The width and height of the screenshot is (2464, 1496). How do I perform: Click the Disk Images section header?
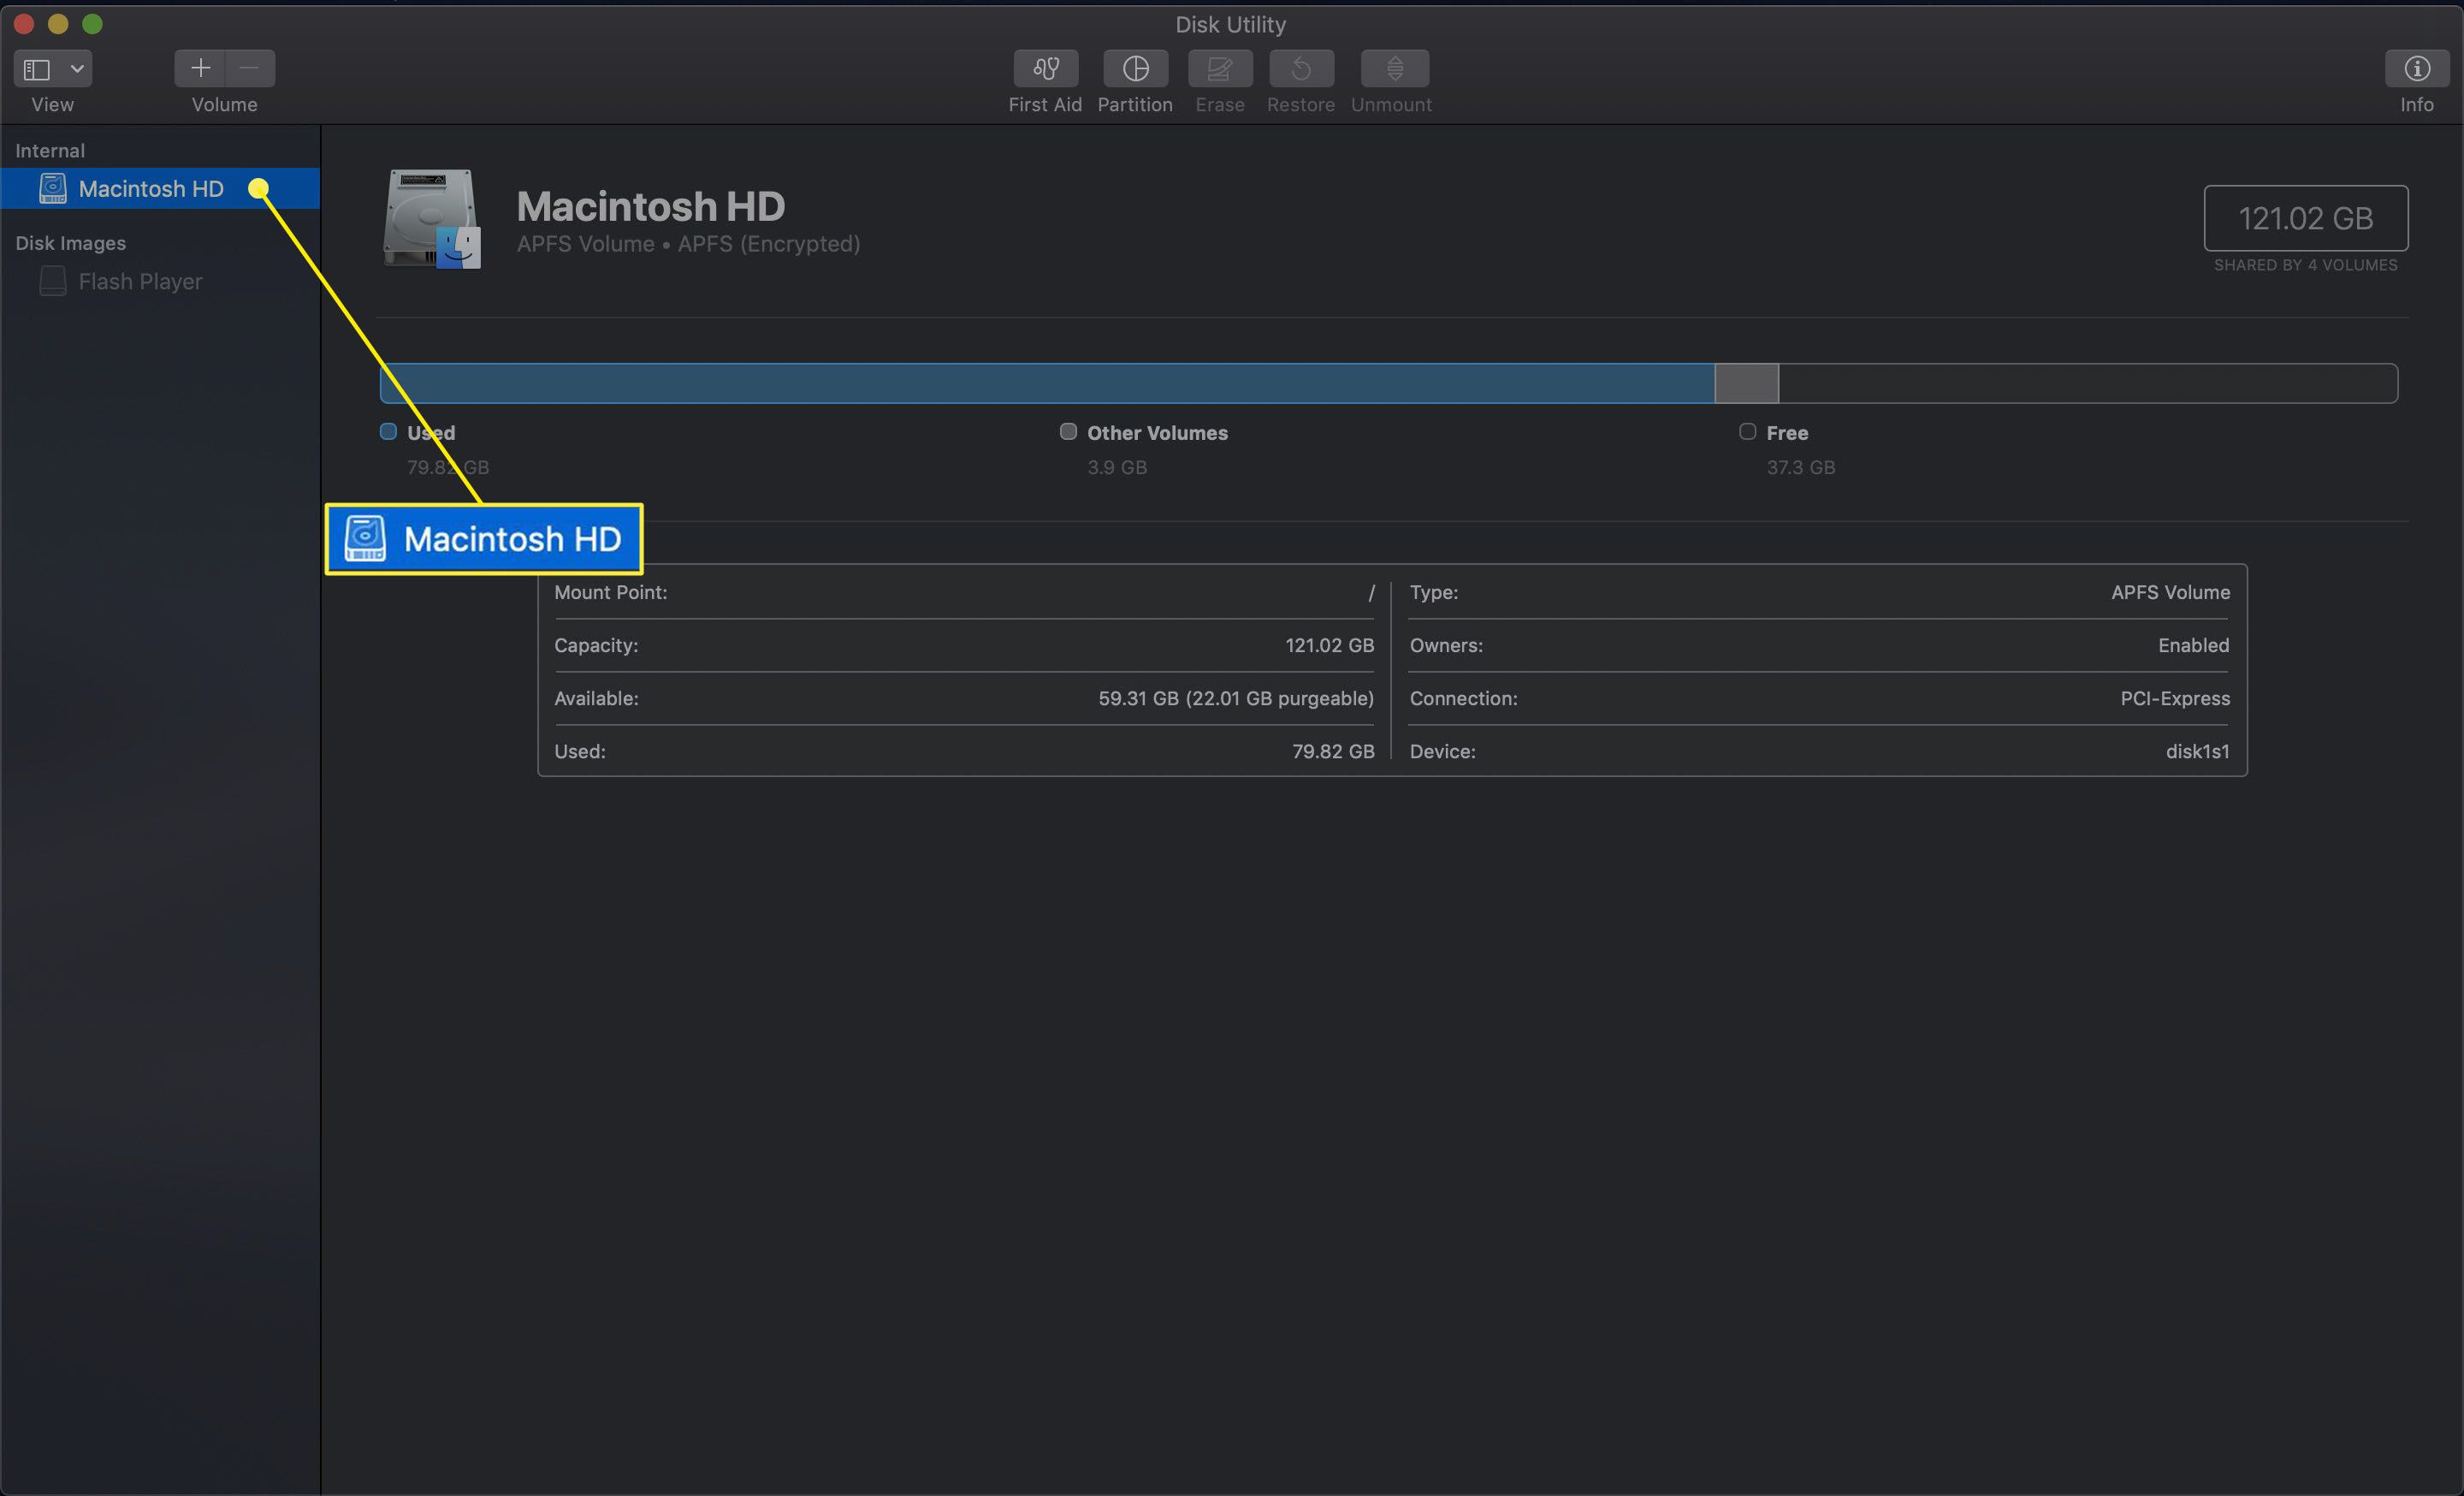[70, 243]
